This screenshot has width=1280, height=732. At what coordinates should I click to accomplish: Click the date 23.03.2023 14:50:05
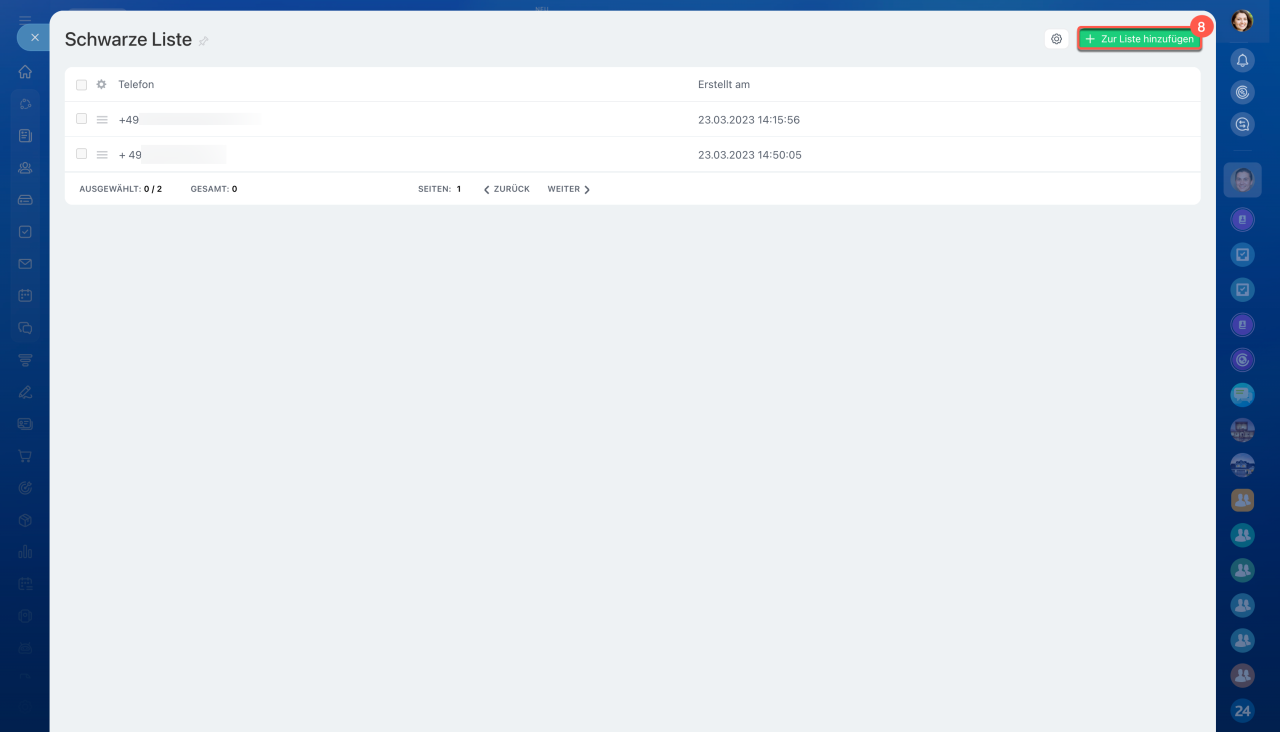[x=750, y=155]
